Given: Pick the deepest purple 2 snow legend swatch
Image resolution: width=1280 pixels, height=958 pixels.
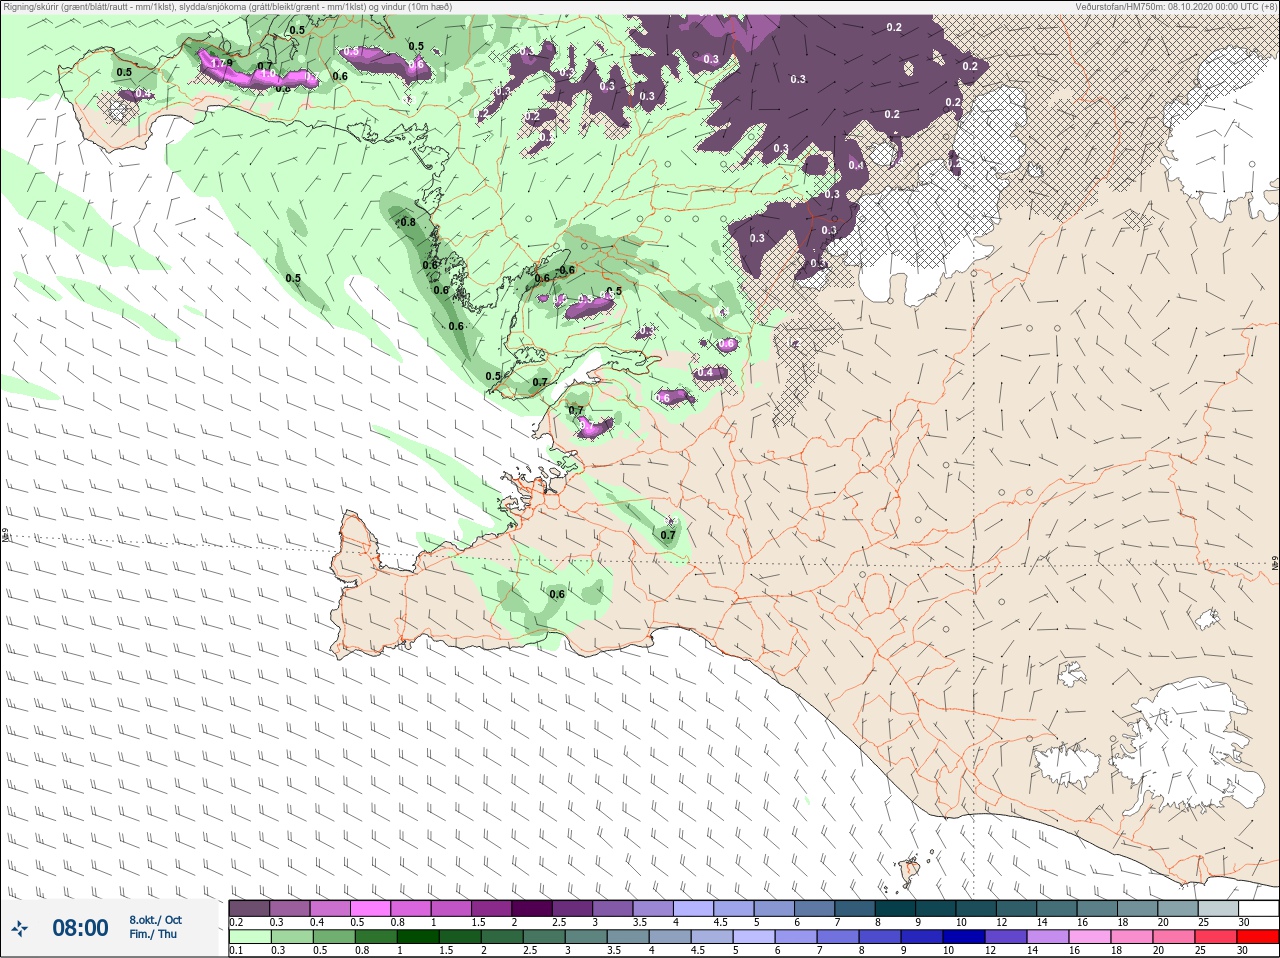Looking at the screenshot, I should click(532, 908).
